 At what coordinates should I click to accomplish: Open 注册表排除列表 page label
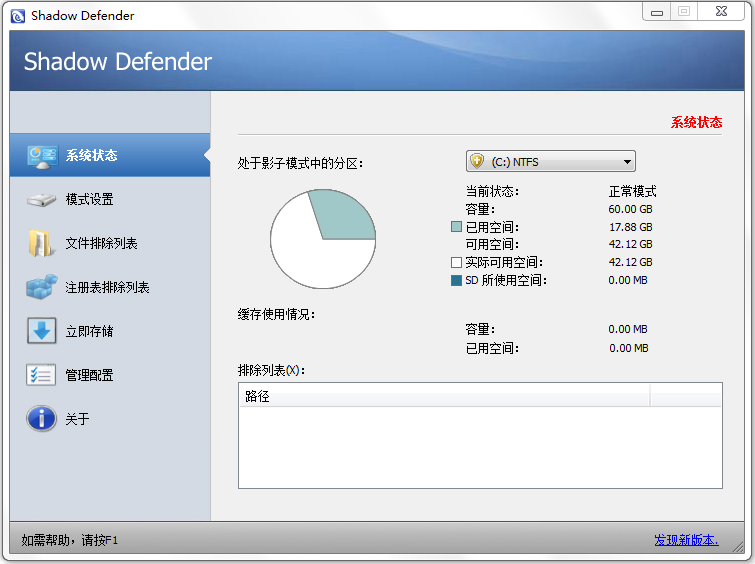pyautogui.click(x=107, y=288)
